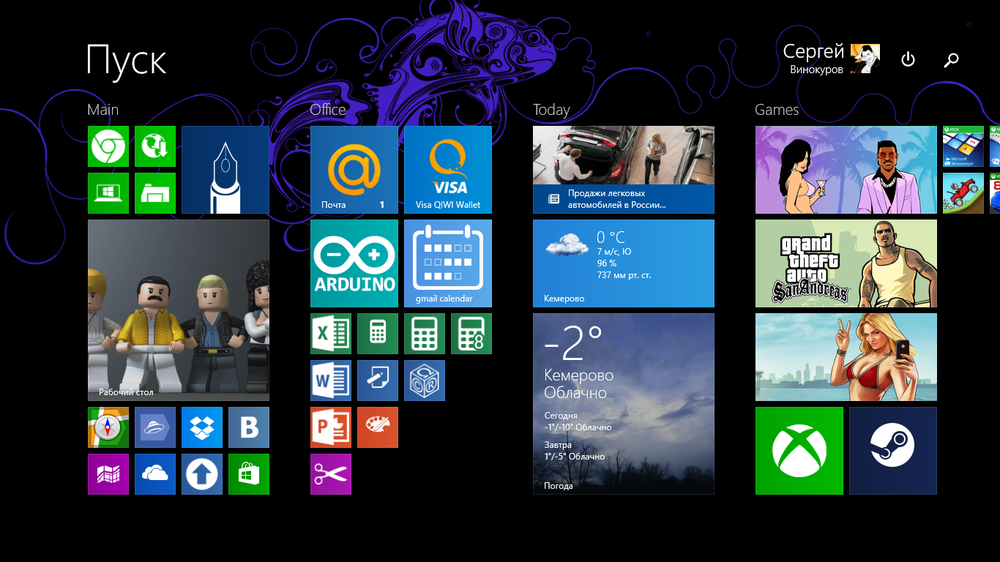The height and width of the screenshot is (562, 1000).
Task: Launch the GTA V blonde girl tile
Action: (846, 357)
